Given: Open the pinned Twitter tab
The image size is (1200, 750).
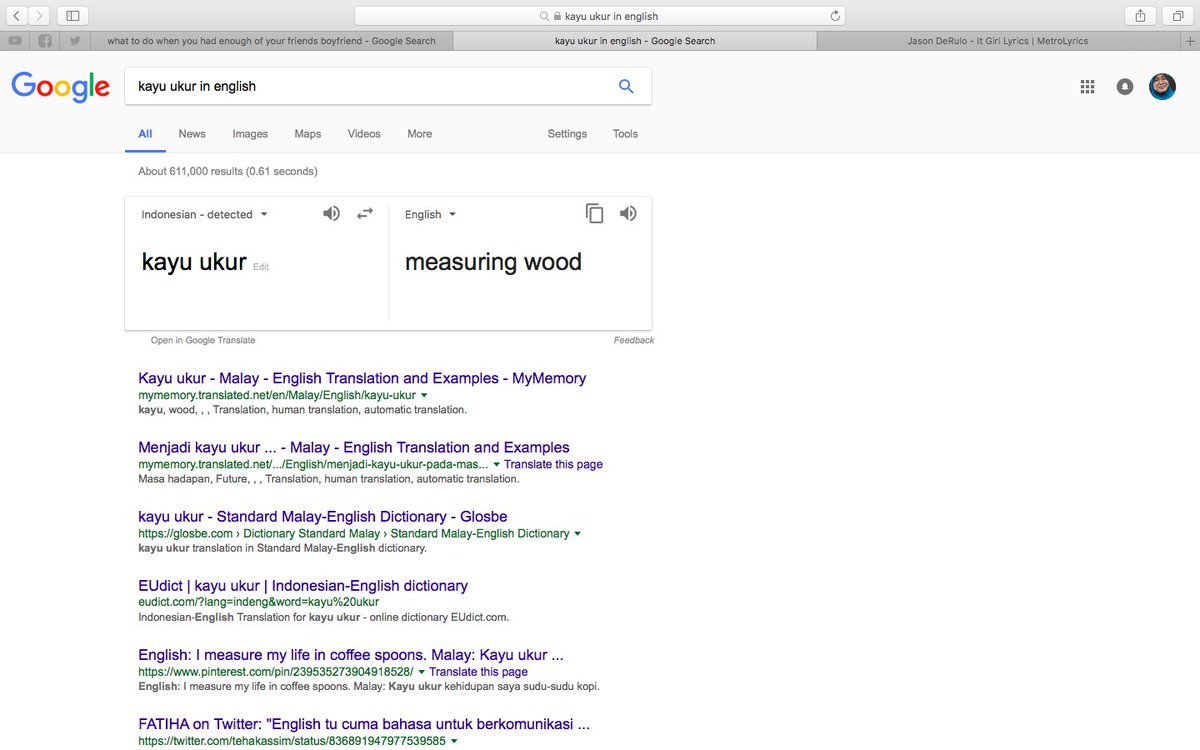Looking at the screenshot, I should pos(75,41).
